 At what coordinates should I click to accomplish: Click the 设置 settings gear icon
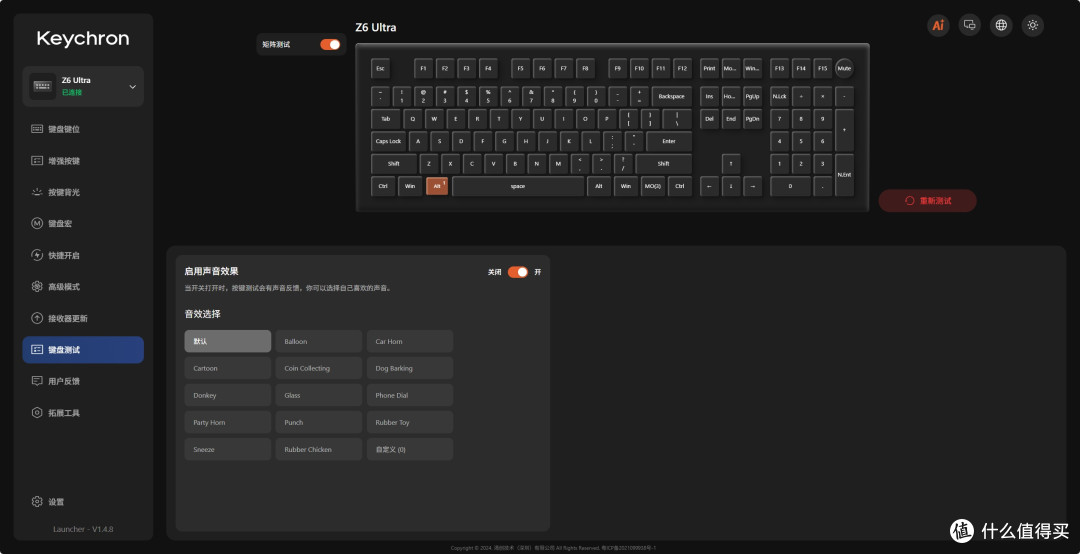click(x=37, y=502)
